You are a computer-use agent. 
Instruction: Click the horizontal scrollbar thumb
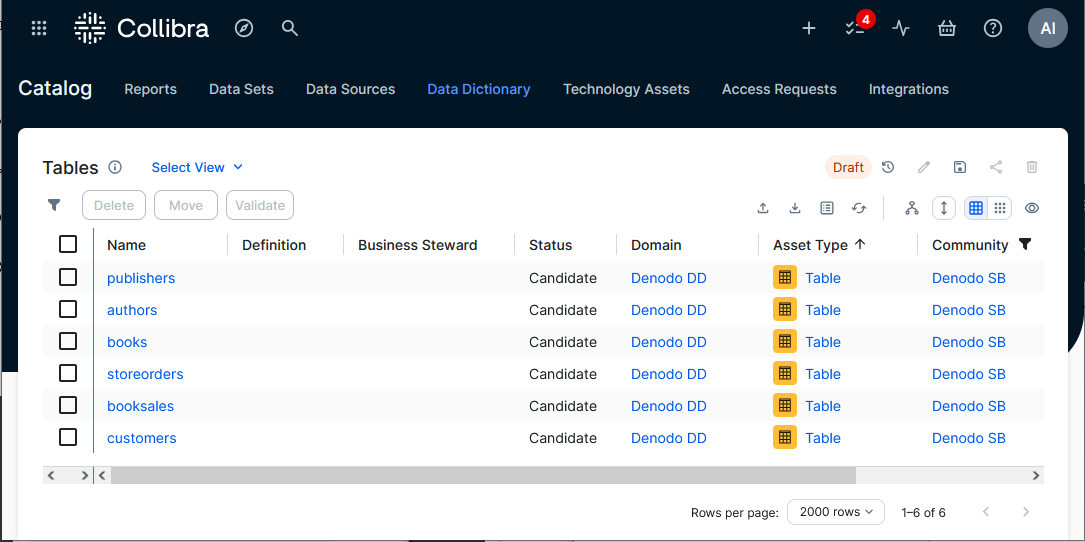(x=483, y=476)
